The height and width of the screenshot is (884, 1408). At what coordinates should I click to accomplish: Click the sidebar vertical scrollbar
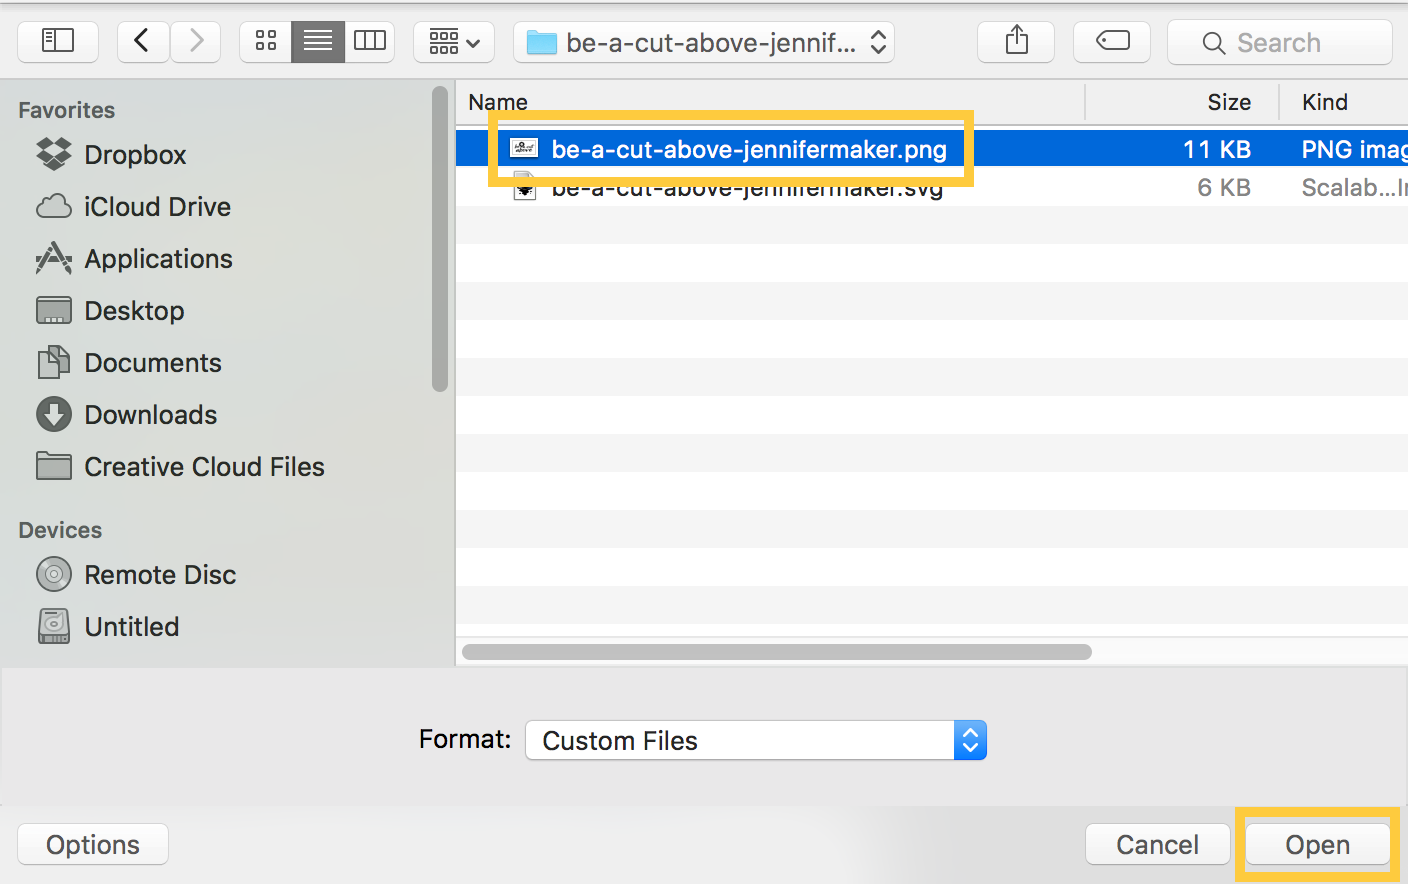[x=440, y=239]
